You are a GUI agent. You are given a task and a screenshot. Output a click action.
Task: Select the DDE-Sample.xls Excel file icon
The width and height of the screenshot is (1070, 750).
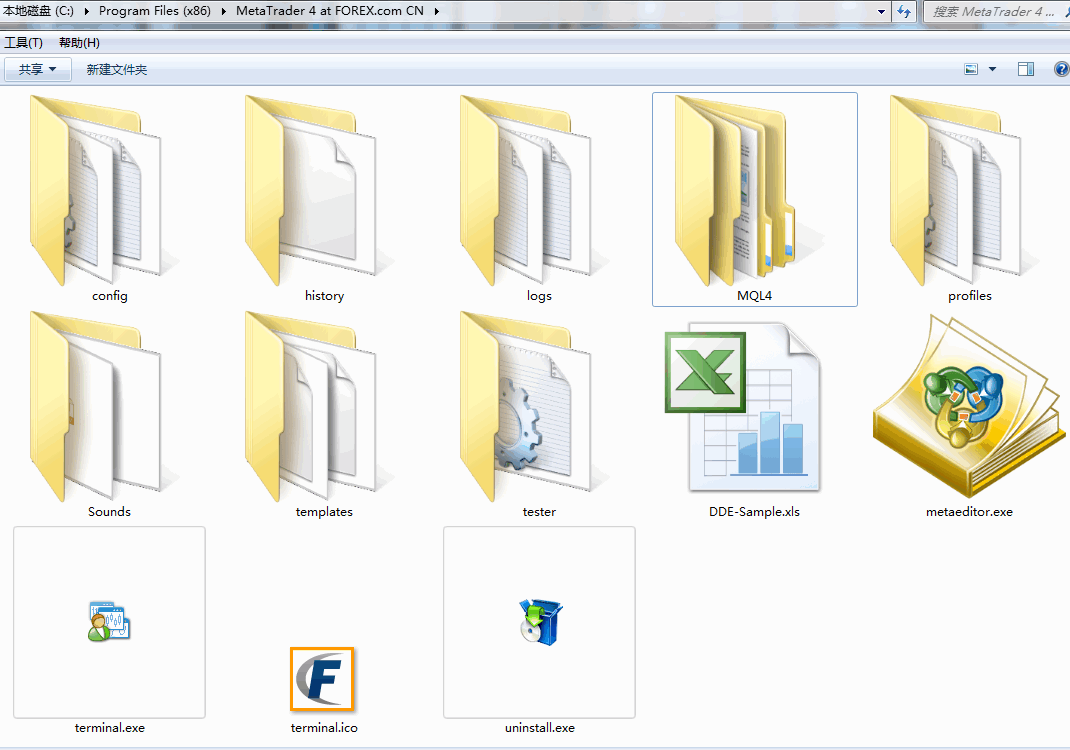743,407
